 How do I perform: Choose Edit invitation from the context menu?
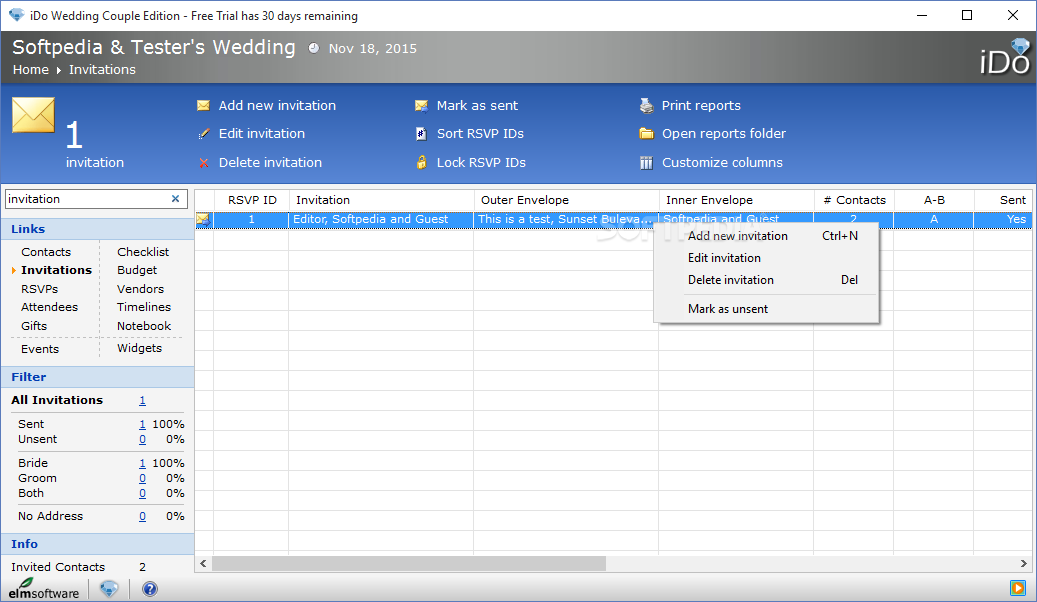pos(766,257)
